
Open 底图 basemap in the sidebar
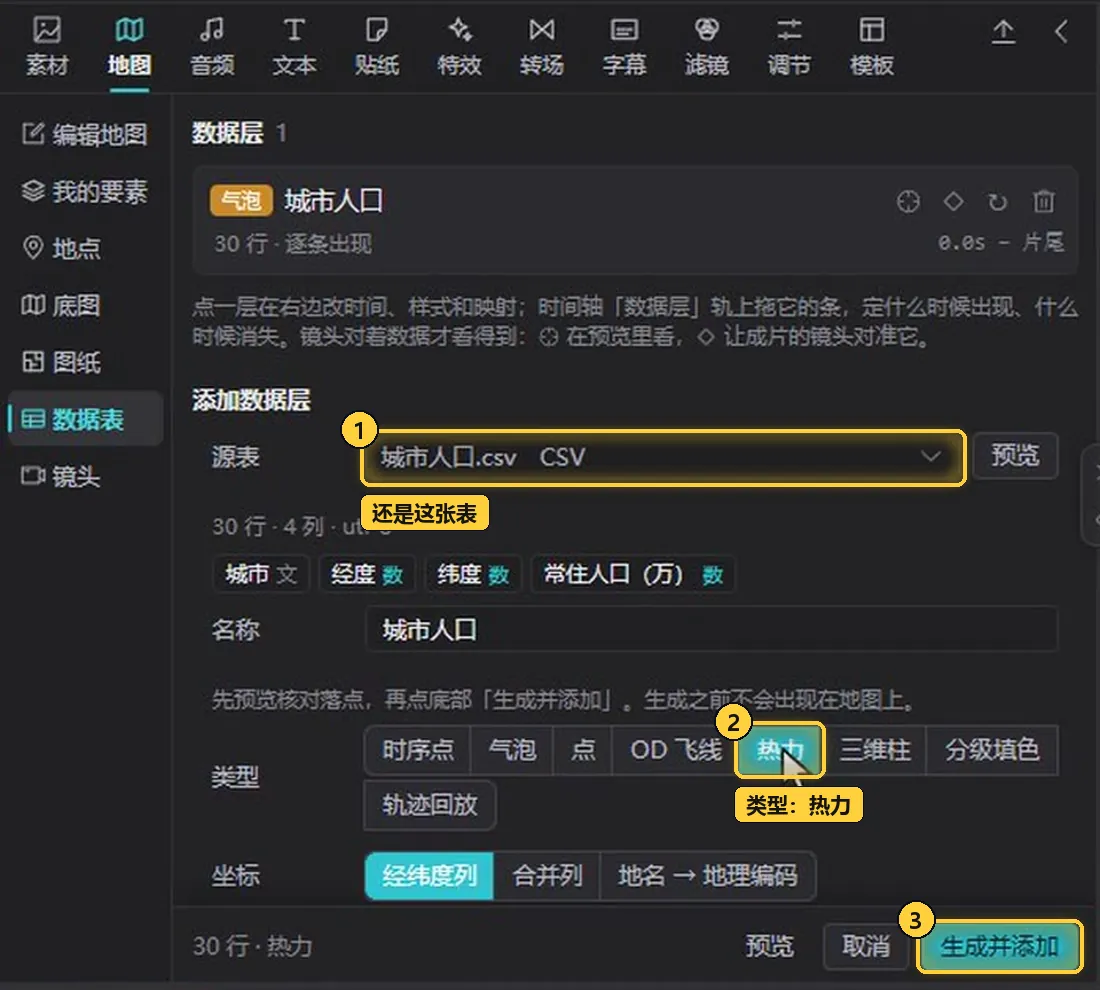click(85, 305)
